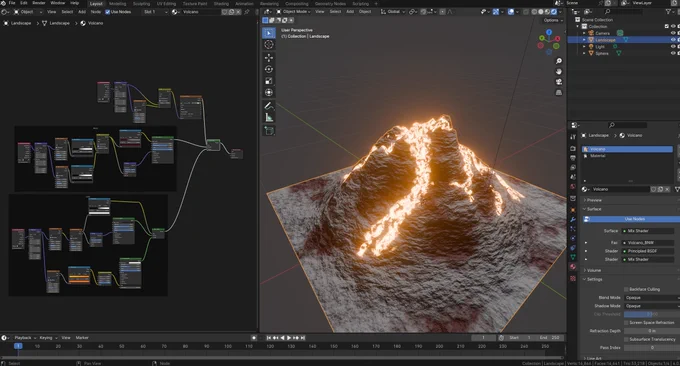This screenshot has height=366, width=680.
Task: Select the Cursor tool in viewport toolbar
Action: [x=269, y=45]
